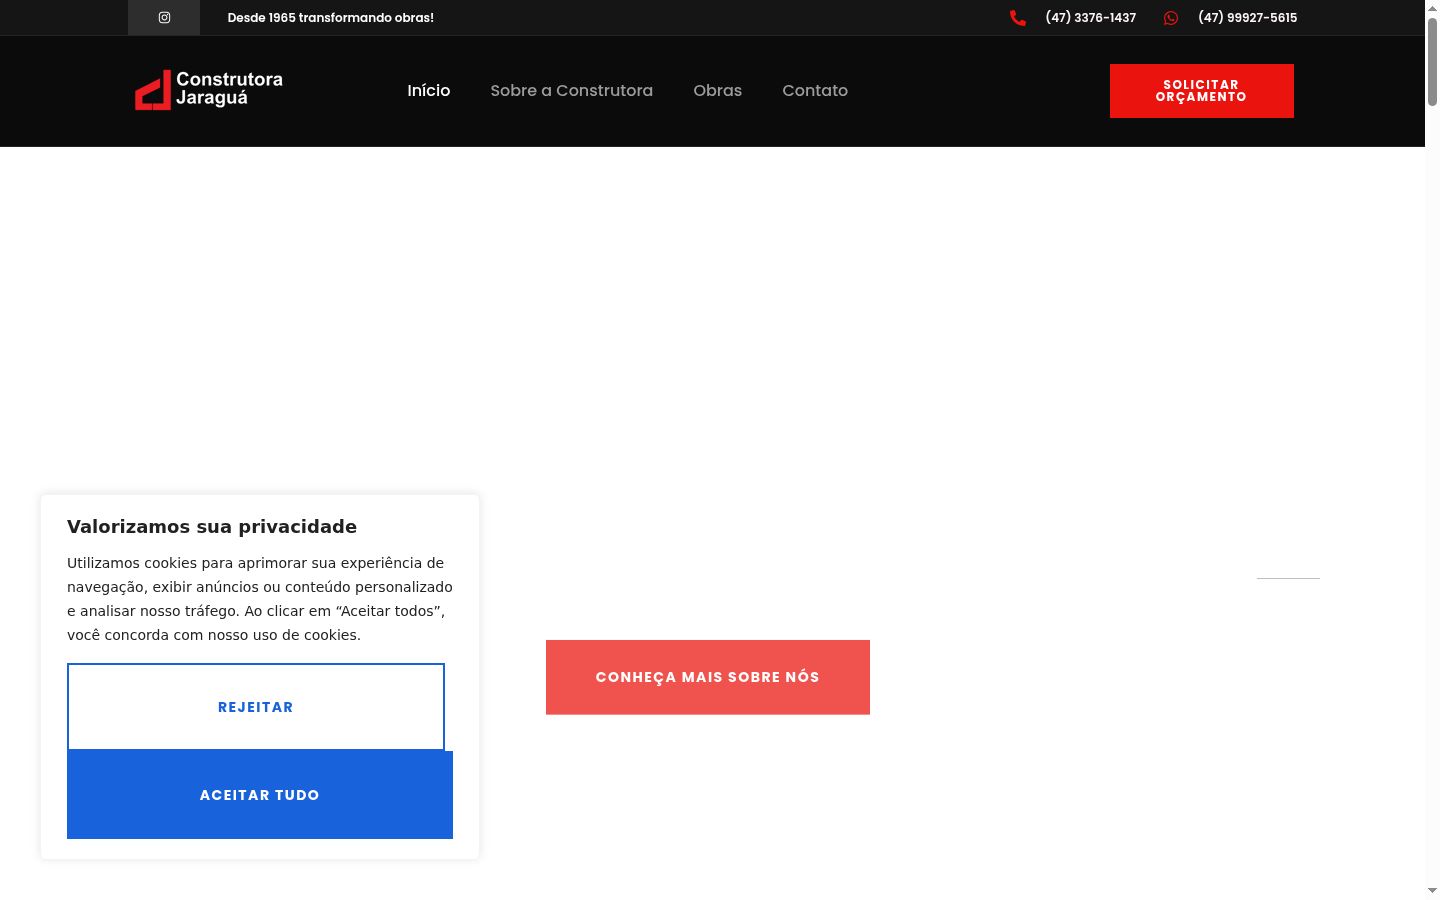The height and width of the screenshot is (900, 1440).
Task: Open the Contato menu item
Action: pos(815,90)
